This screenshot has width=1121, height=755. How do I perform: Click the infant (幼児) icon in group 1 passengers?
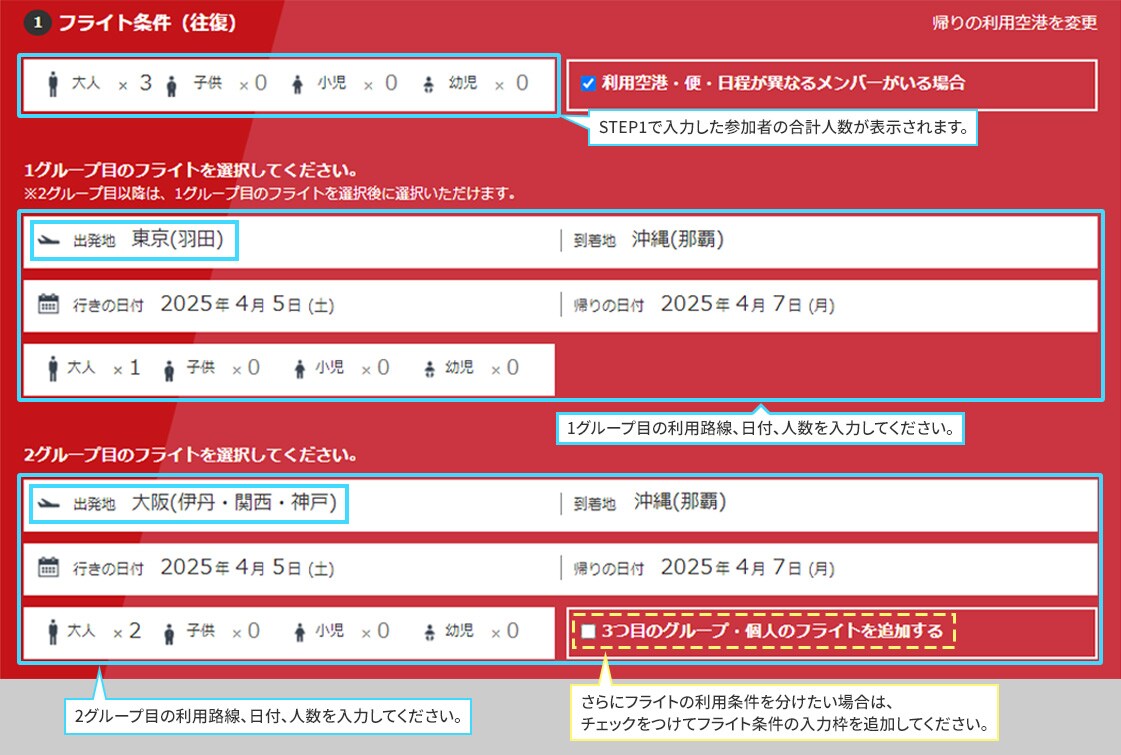[x=430, y=369]
